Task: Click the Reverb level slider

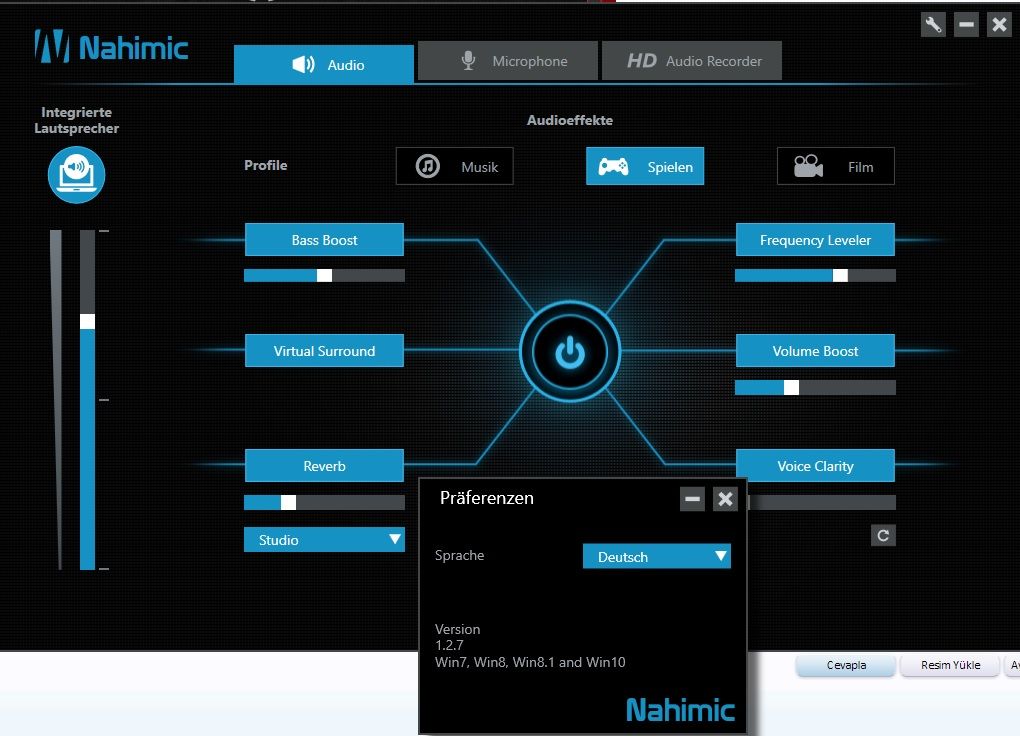Action: click(324, 502)
